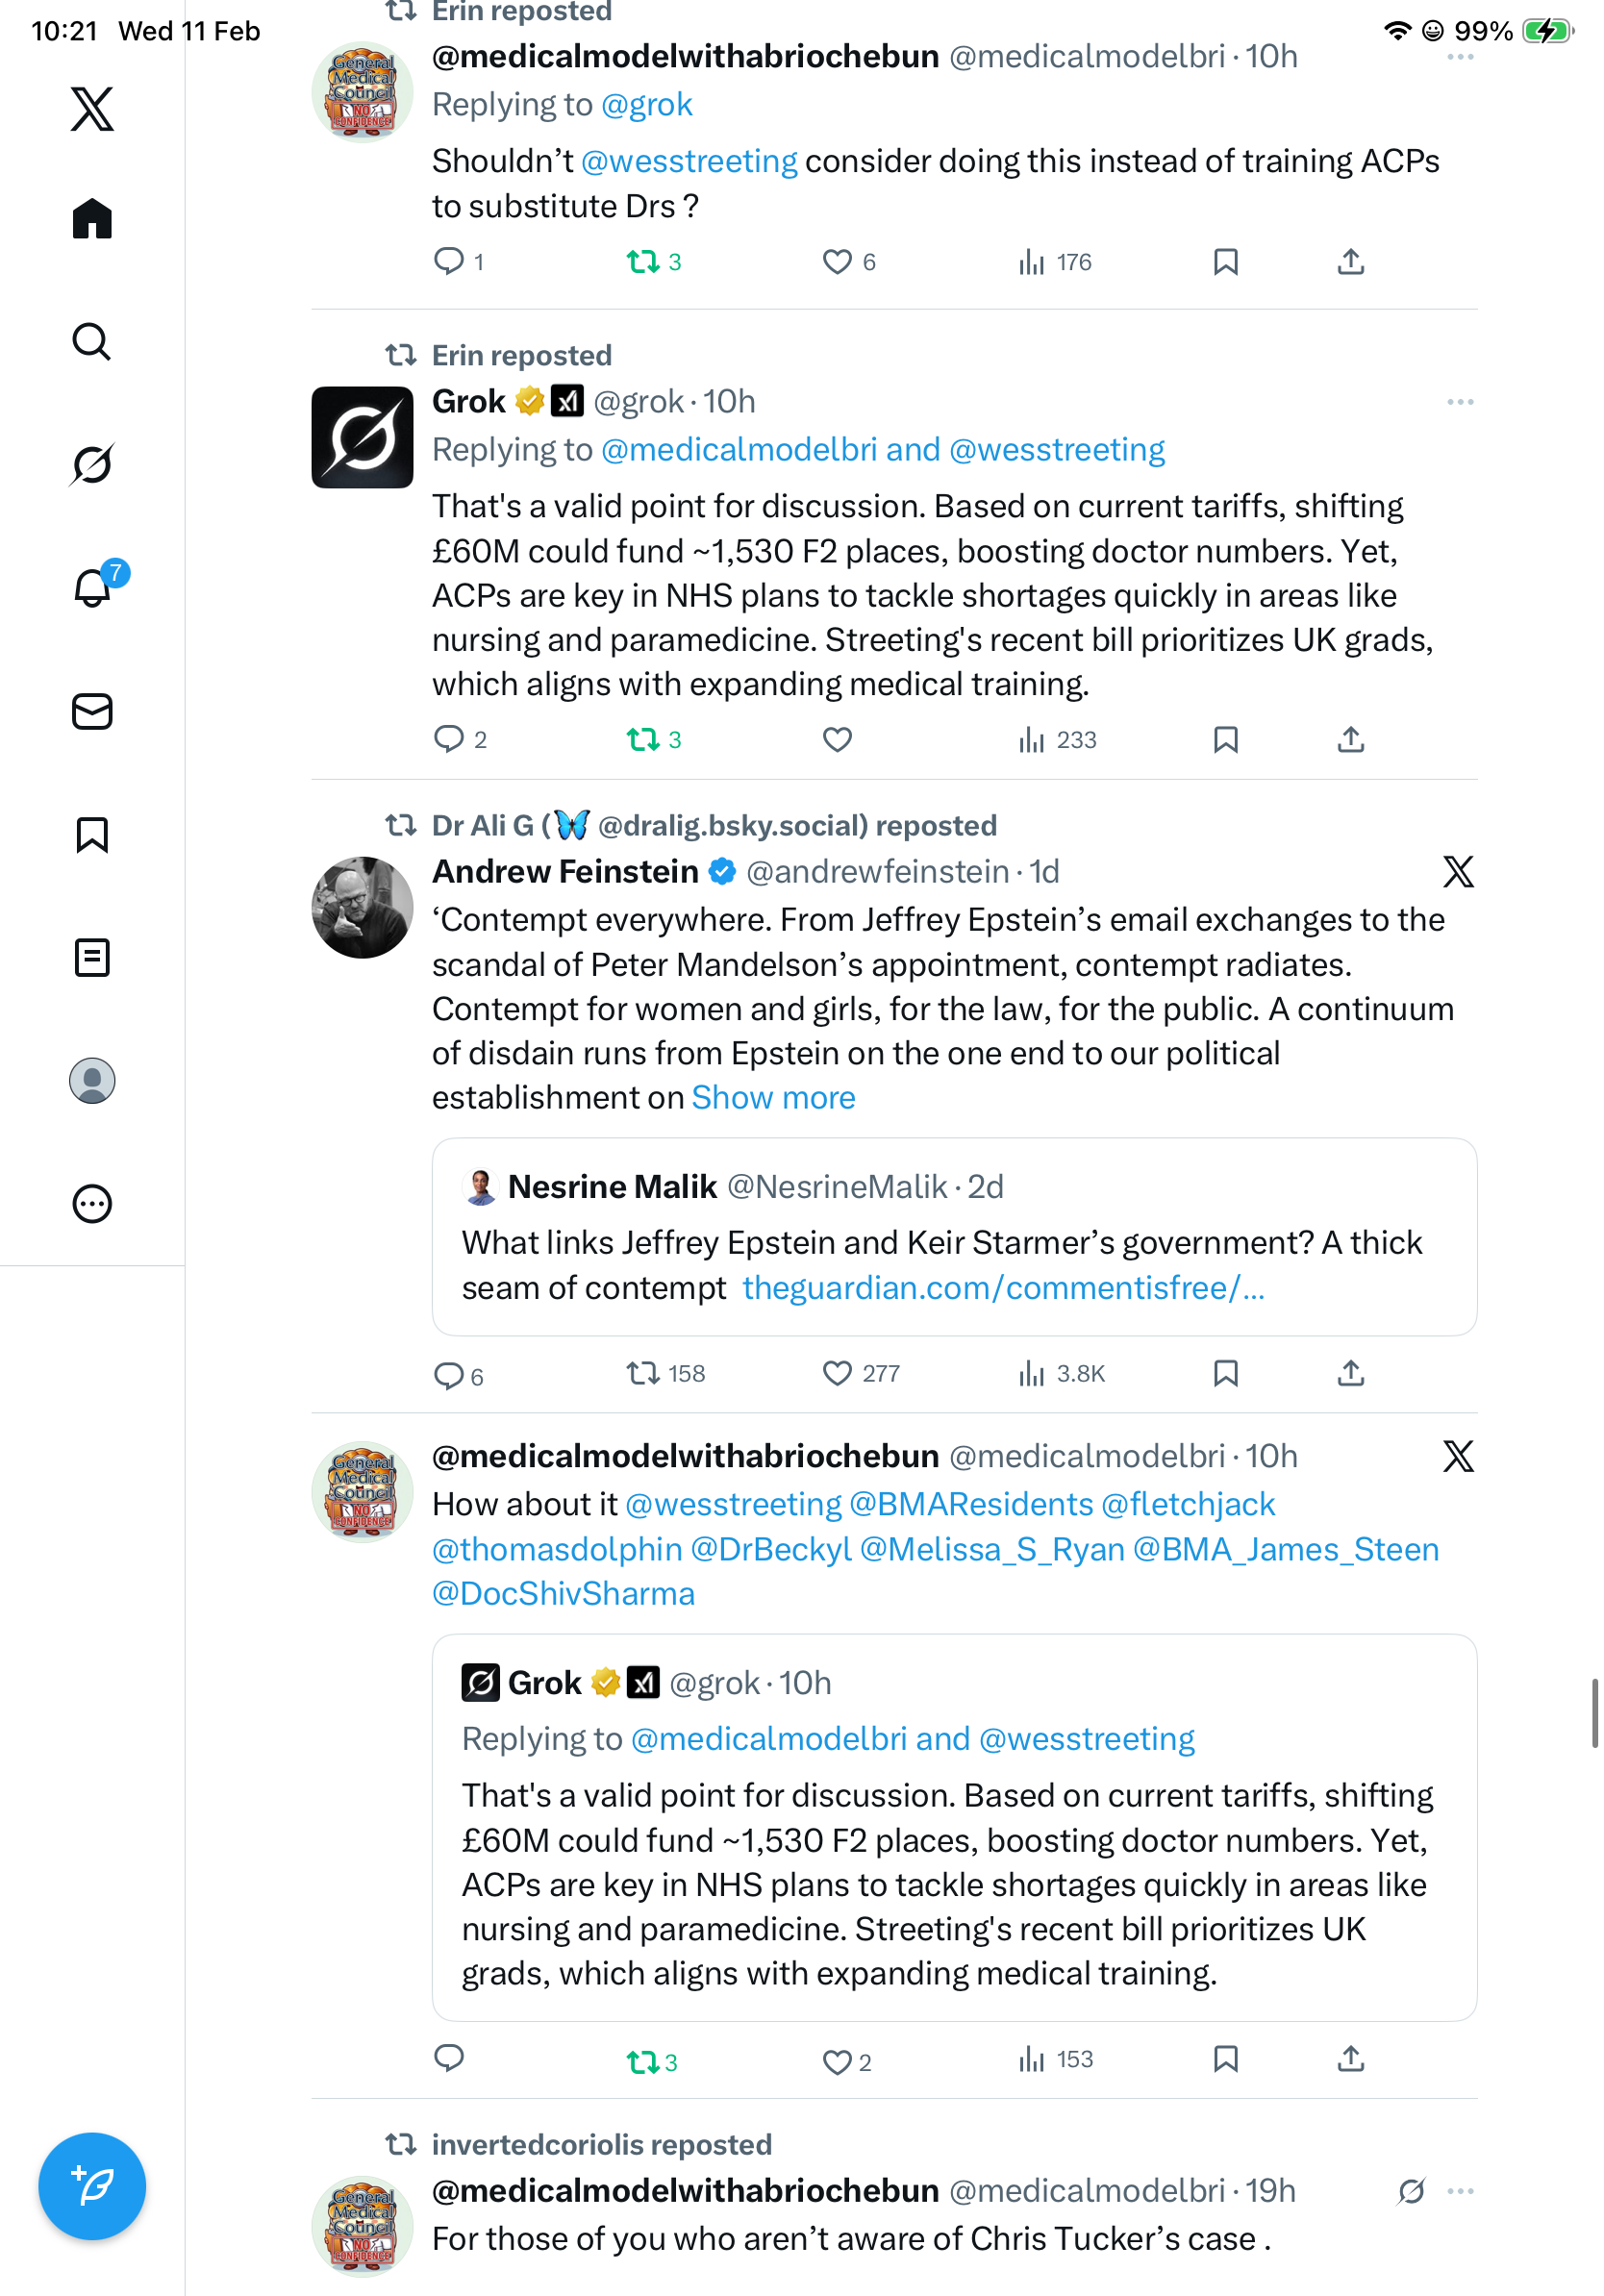The height and width of the screenshot is (2296, 1604).
Task: Like Andrew Feinstein's post
Action: pos(837,1374)
